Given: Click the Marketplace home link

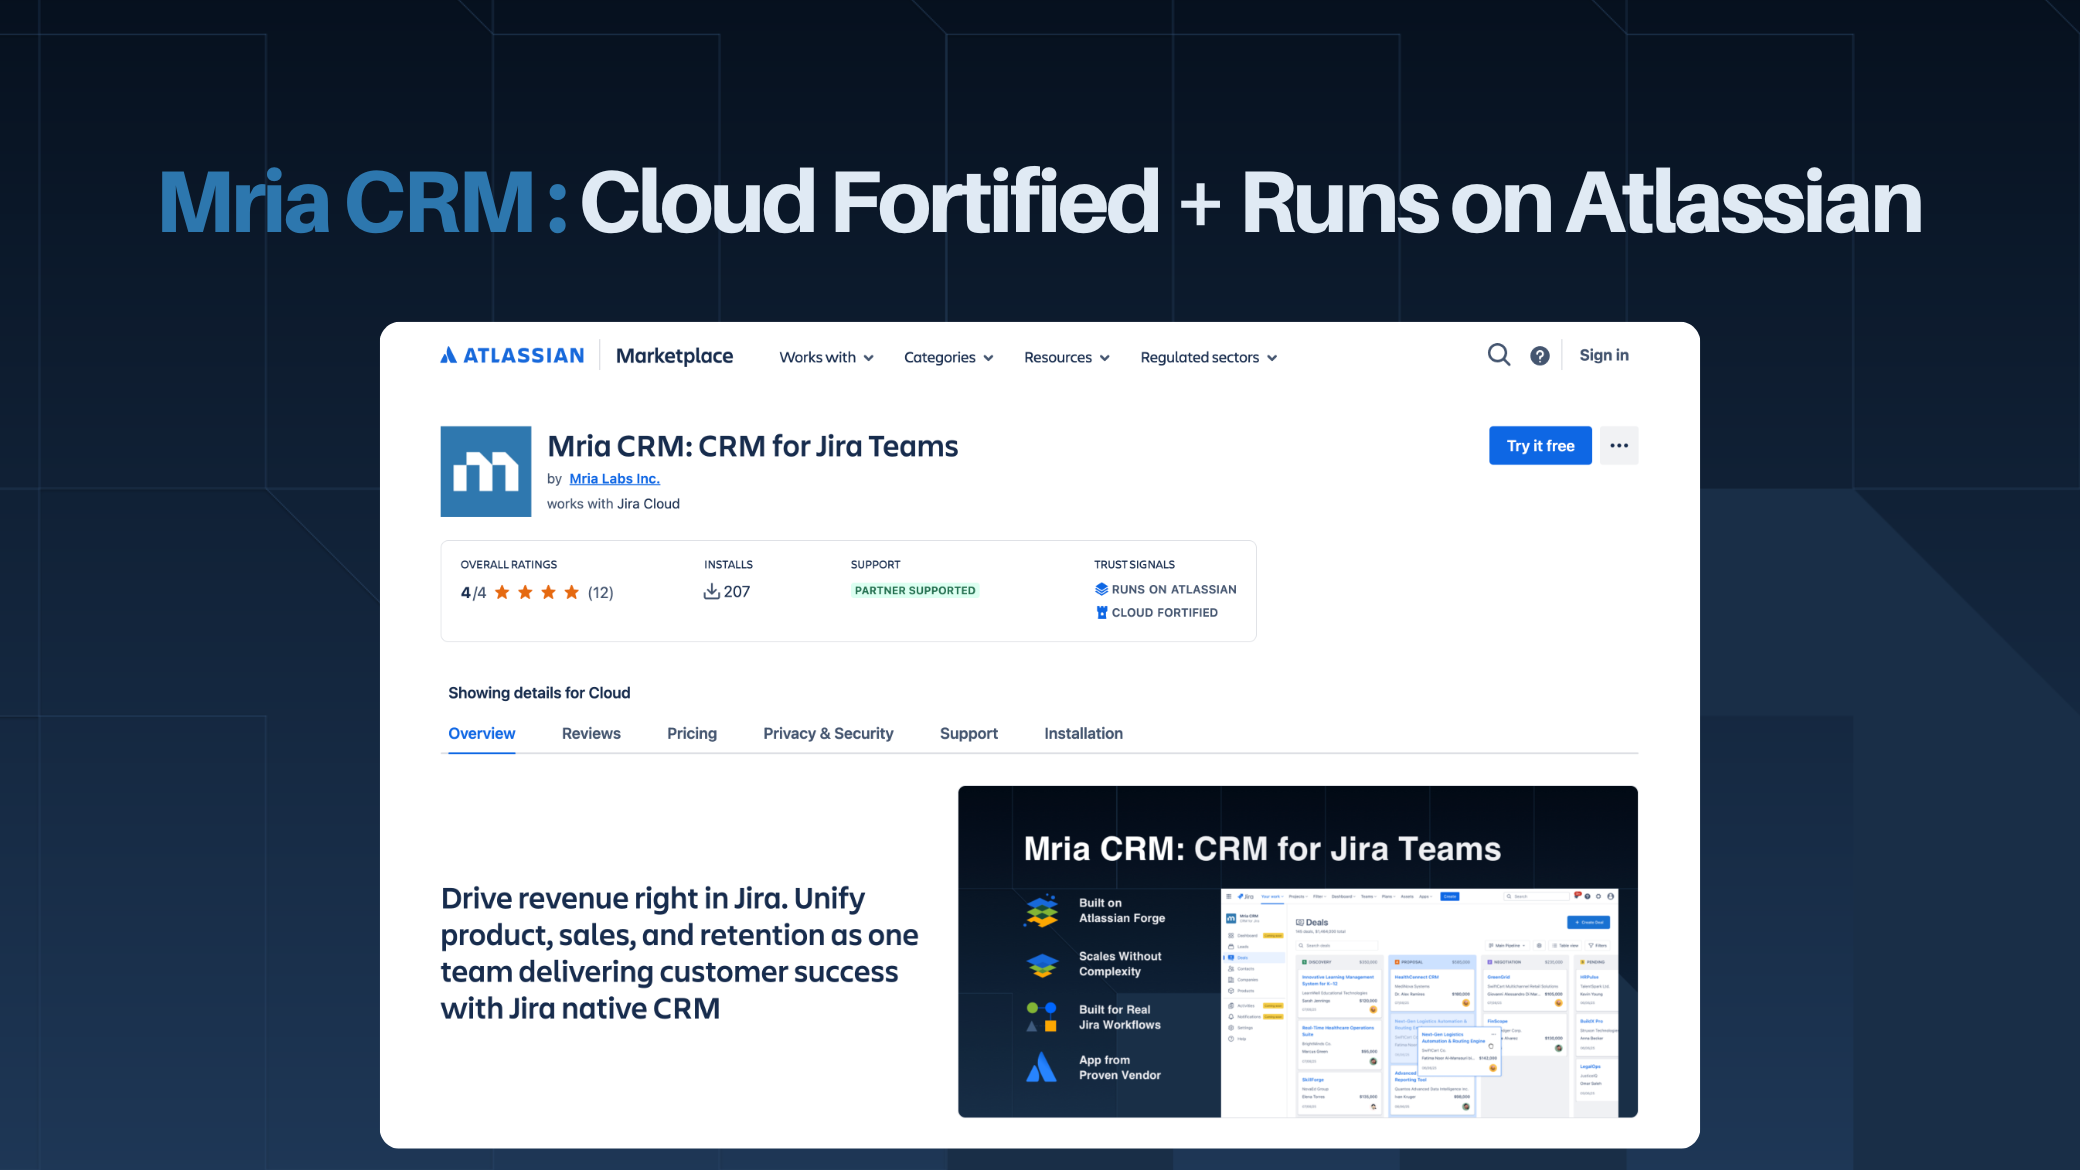Looking at the screenshot, I should [x=674, y=356].
